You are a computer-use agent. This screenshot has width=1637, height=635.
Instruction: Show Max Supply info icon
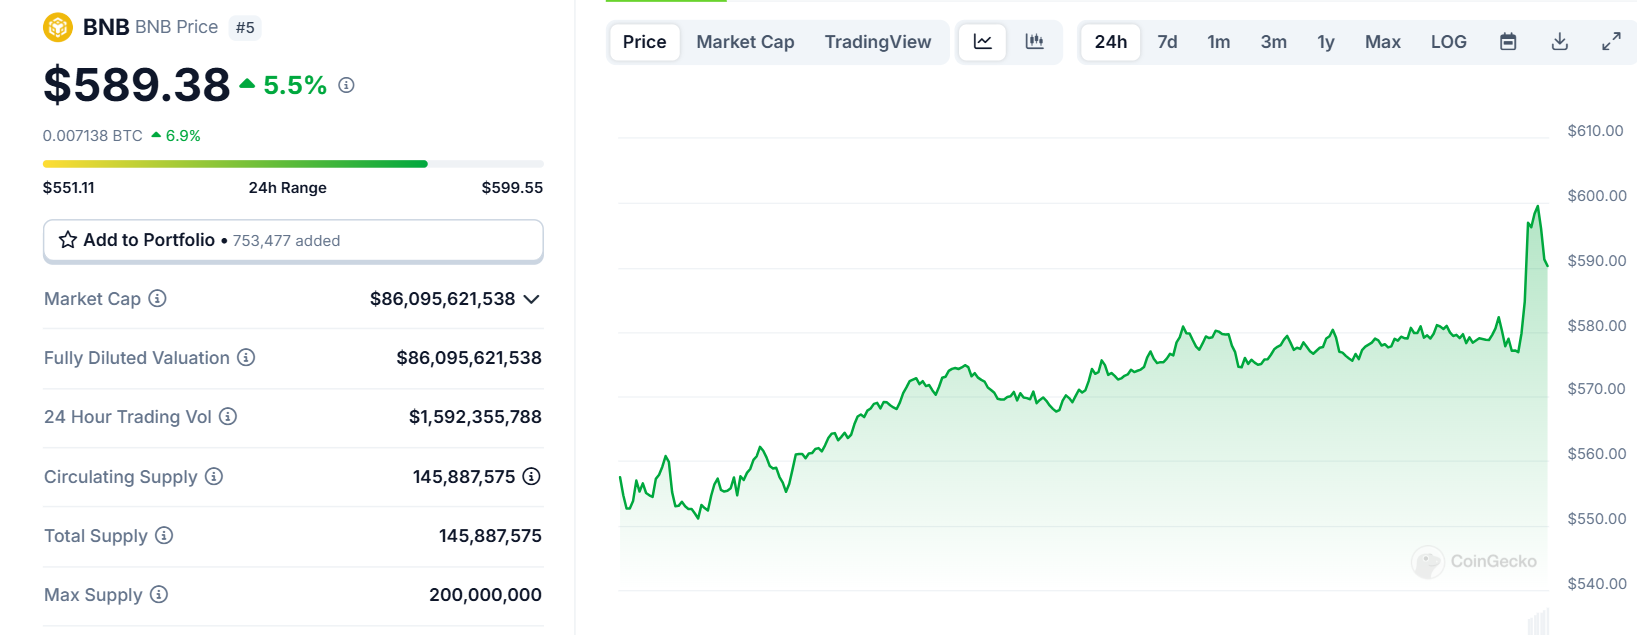(x=159, y=594)
